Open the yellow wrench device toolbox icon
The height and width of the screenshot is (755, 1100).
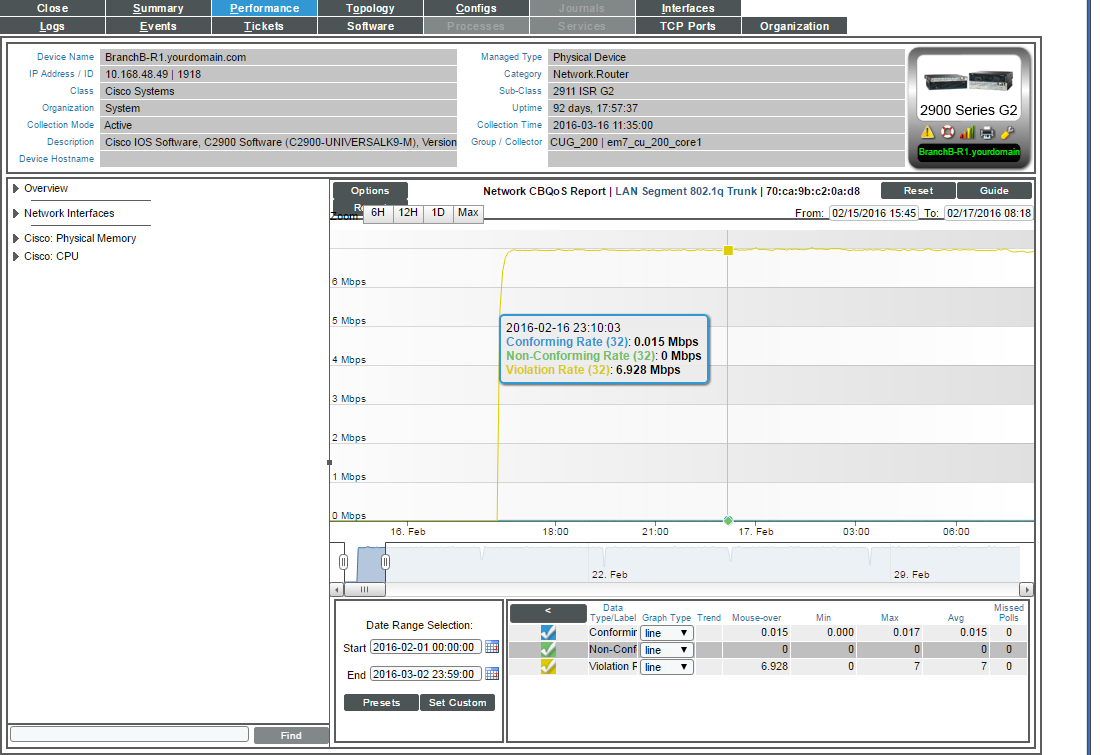tap(1007, 133)
